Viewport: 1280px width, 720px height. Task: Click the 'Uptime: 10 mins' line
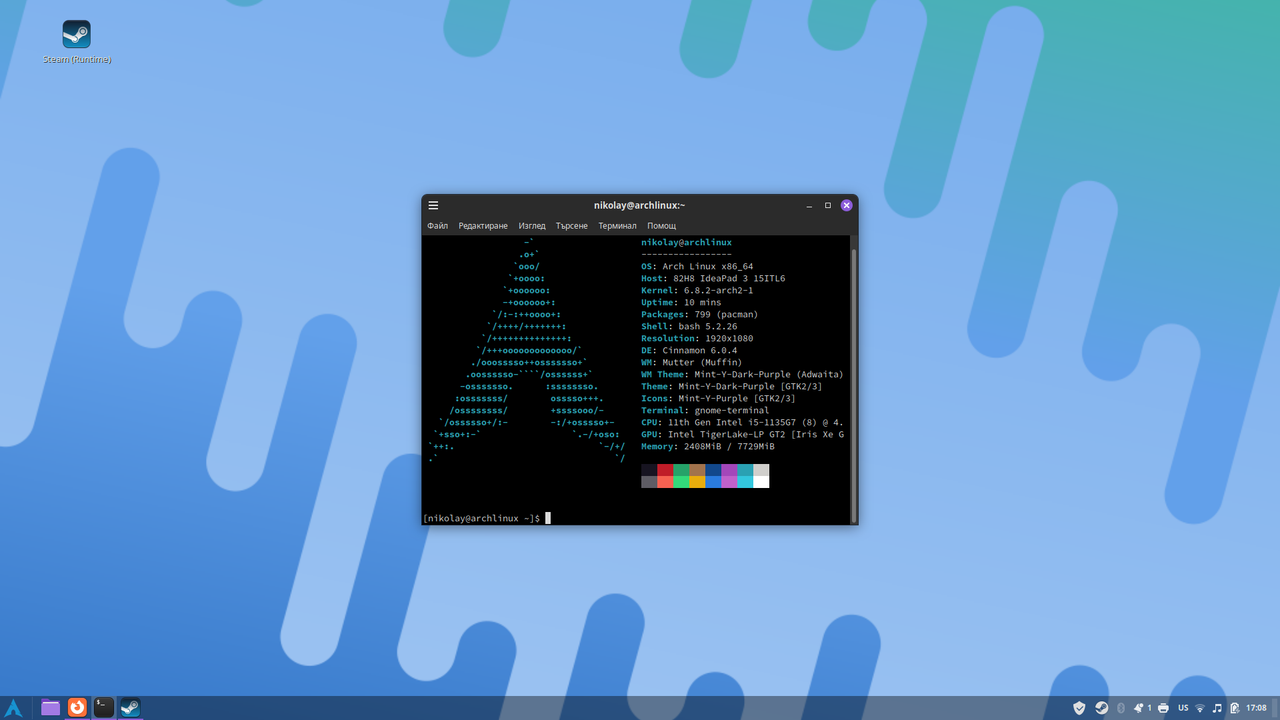tap(681, 302)
